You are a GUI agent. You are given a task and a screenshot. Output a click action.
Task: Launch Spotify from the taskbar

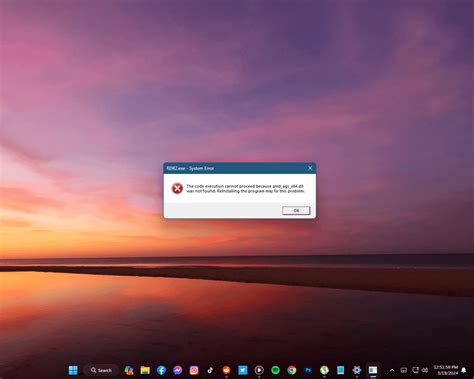(x=275, y=370)
